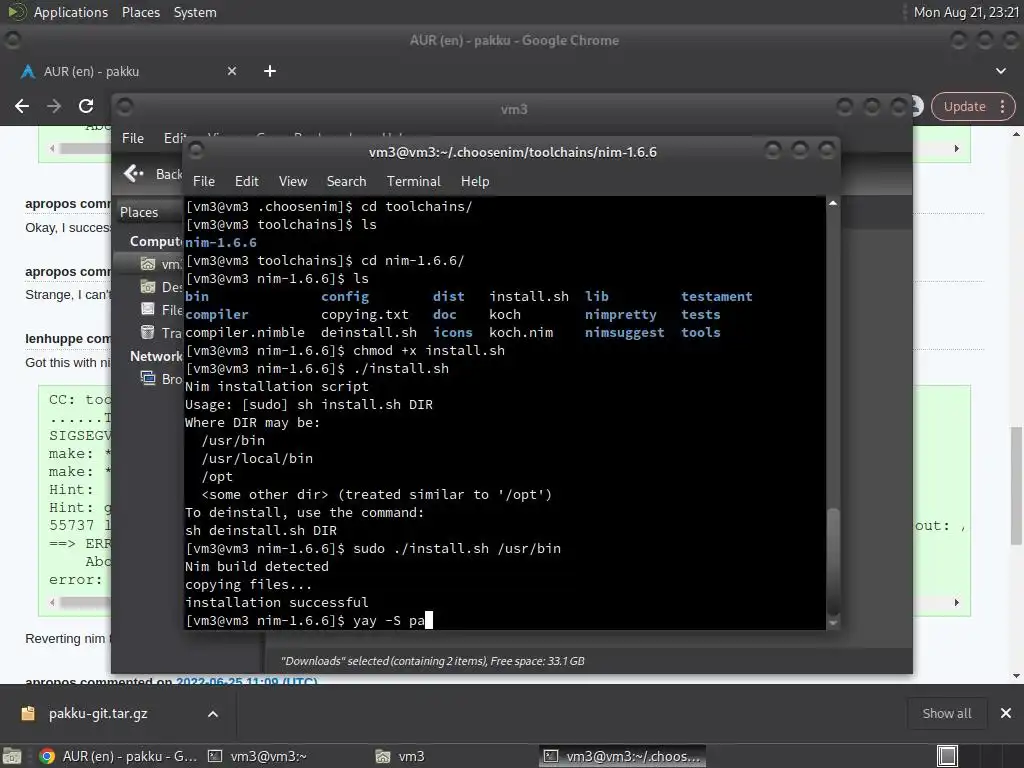Image resolution: width=1024 pixels, height=768 pixels.
Task: Open the terminal Help menu
Action: (x=475, y=182)
